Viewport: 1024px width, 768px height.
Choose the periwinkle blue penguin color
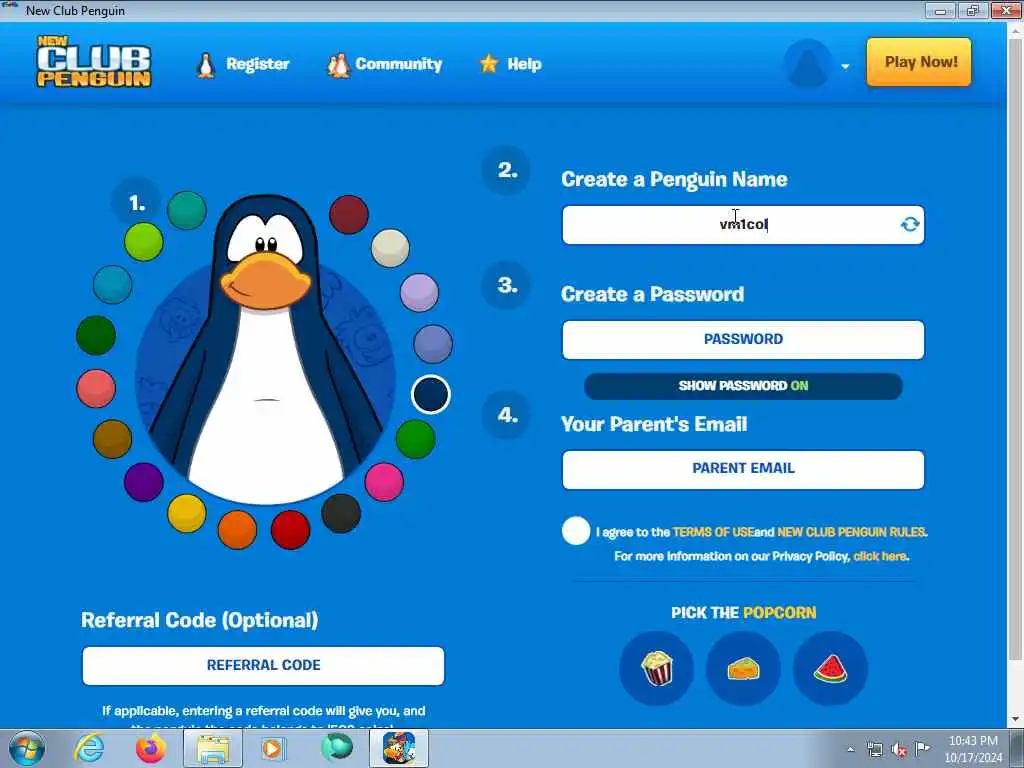(433, 344)
